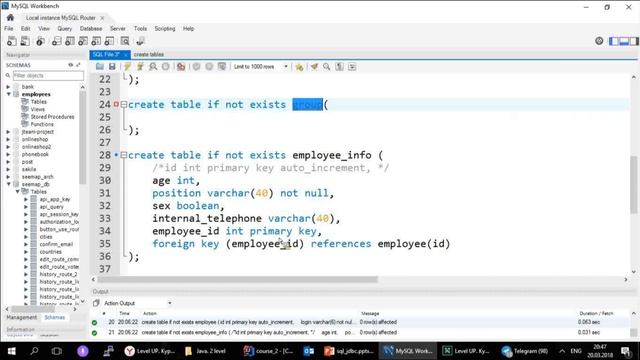640x360 pixels.
Task: Stop query execution hand icon
Action: click(165, 67)
